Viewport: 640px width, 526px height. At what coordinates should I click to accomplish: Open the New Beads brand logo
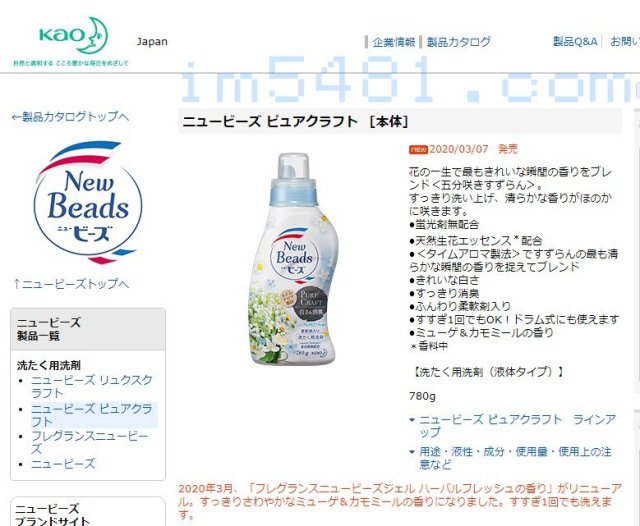tap(88, 202)
